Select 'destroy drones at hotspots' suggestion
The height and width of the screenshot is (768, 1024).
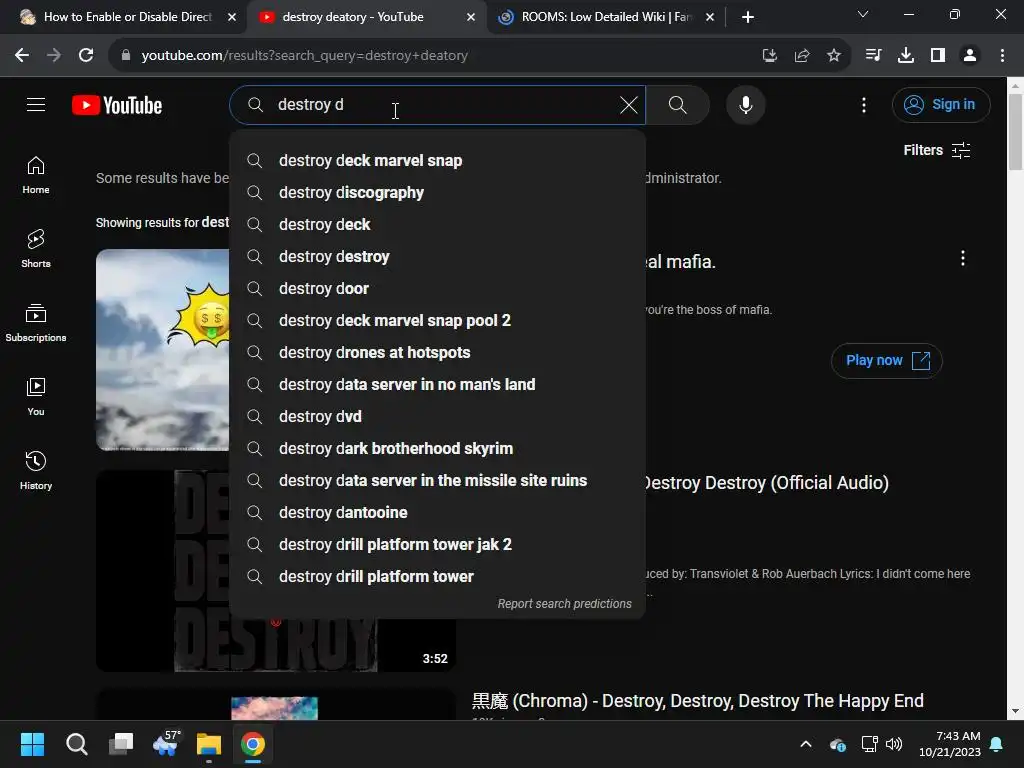pos(438,353)
